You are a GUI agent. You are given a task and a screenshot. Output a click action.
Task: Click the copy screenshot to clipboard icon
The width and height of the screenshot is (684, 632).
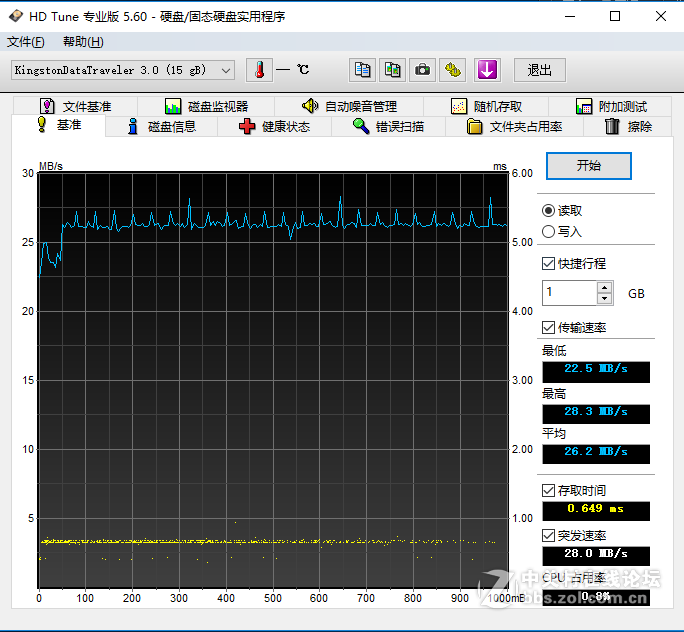click(393, 70)
